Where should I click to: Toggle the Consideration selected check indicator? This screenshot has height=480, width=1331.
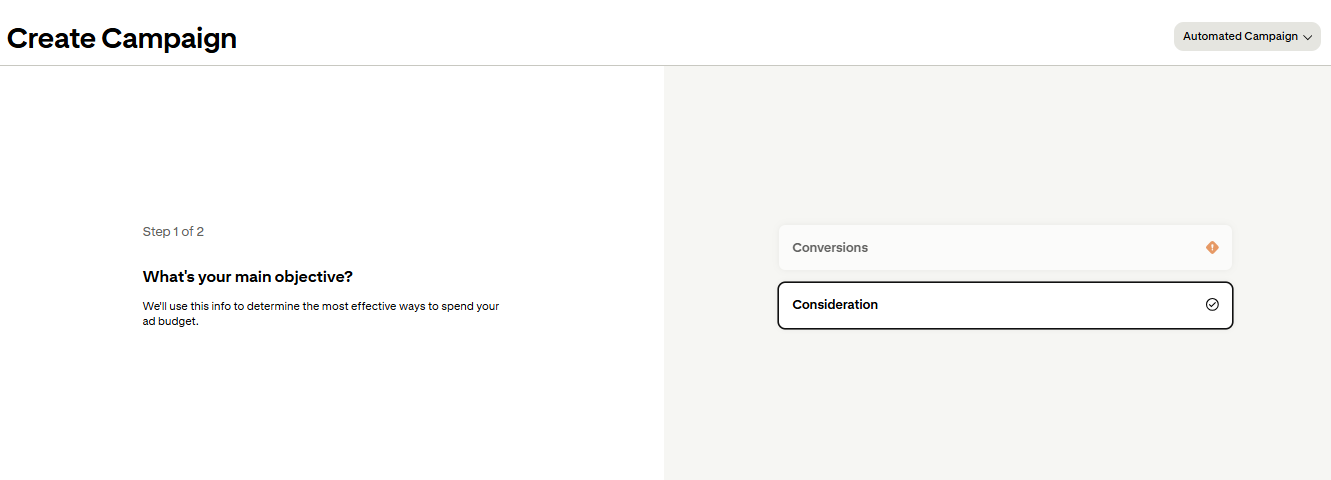click(1212, 305)
